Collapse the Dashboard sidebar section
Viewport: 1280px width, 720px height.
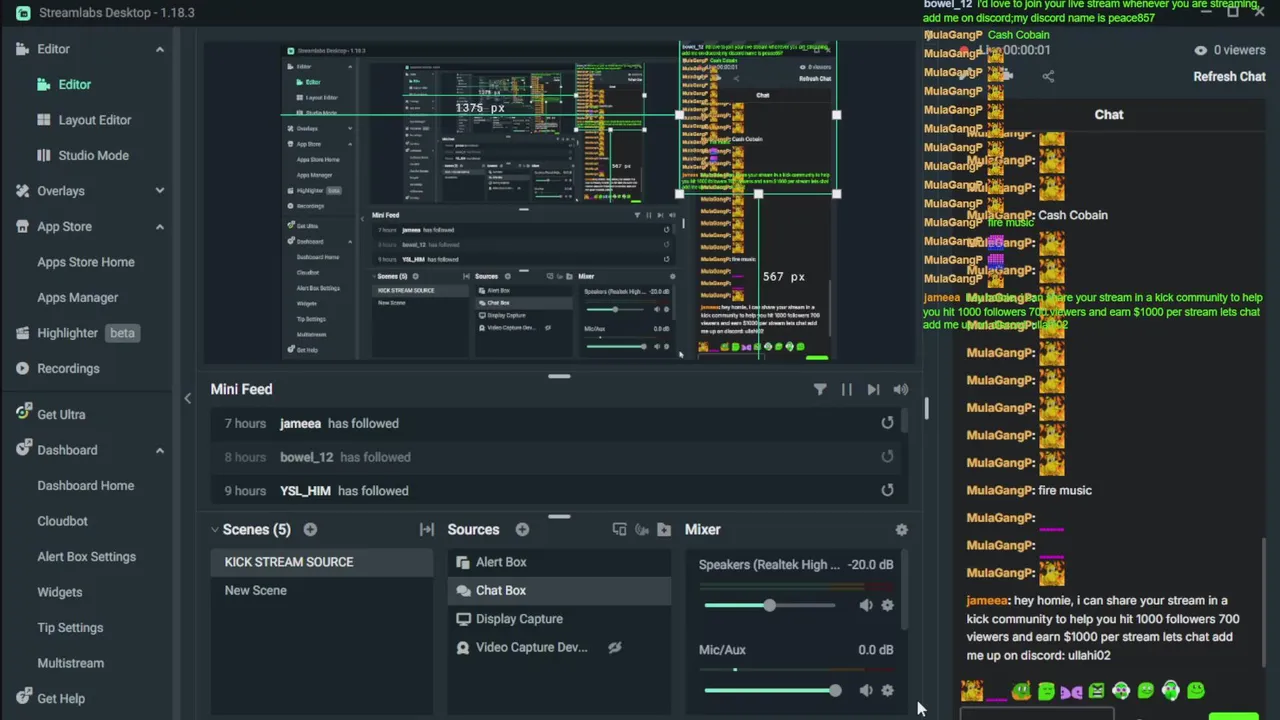159,450
